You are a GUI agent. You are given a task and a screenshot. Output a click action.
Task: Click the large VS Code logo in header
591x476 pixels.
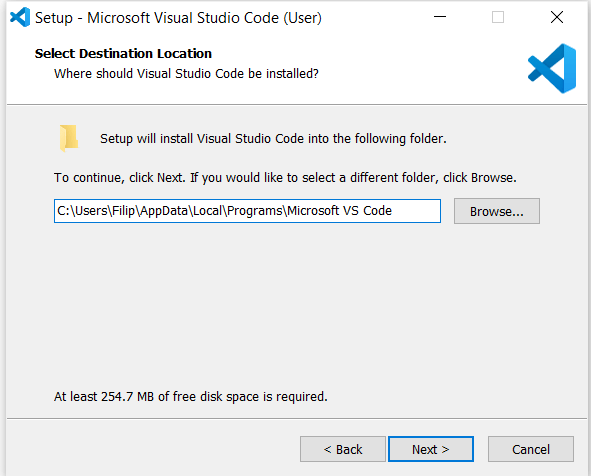tap(552, 69)
